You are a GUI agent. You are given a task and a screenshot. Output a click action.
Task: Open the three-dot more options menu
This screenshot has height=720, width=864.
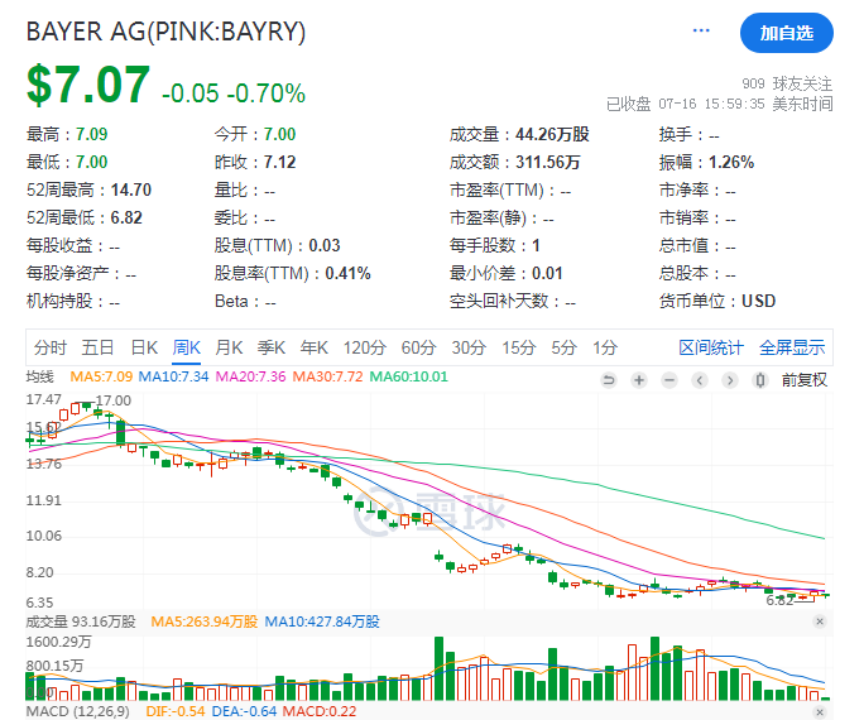701,30
